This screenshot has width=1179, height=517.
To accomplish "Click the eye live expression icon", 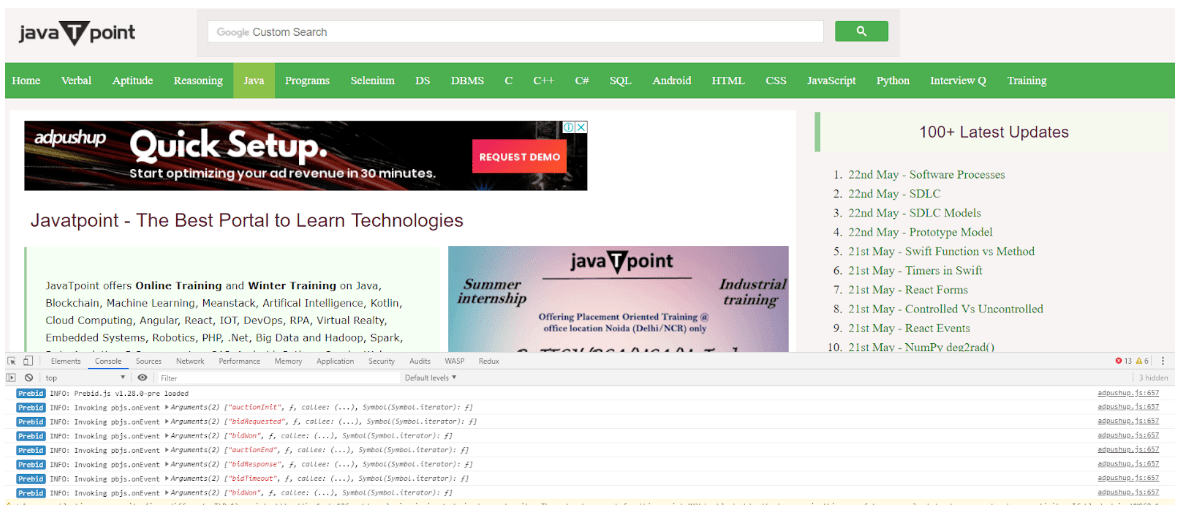I will pos(143,378).
